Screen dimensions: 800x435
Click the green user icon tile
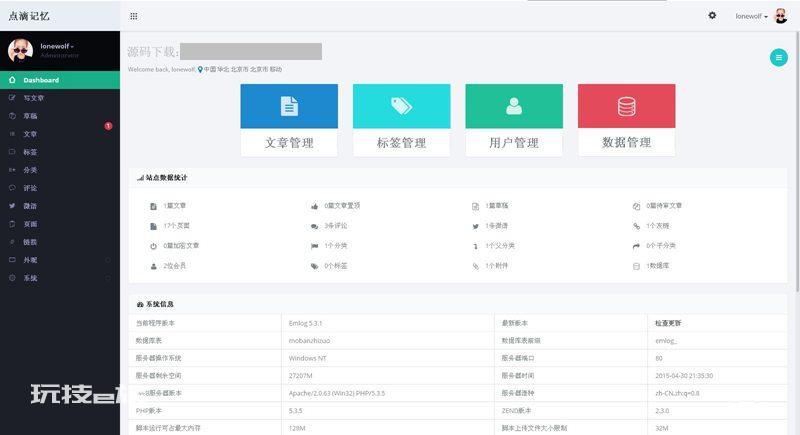514,106
